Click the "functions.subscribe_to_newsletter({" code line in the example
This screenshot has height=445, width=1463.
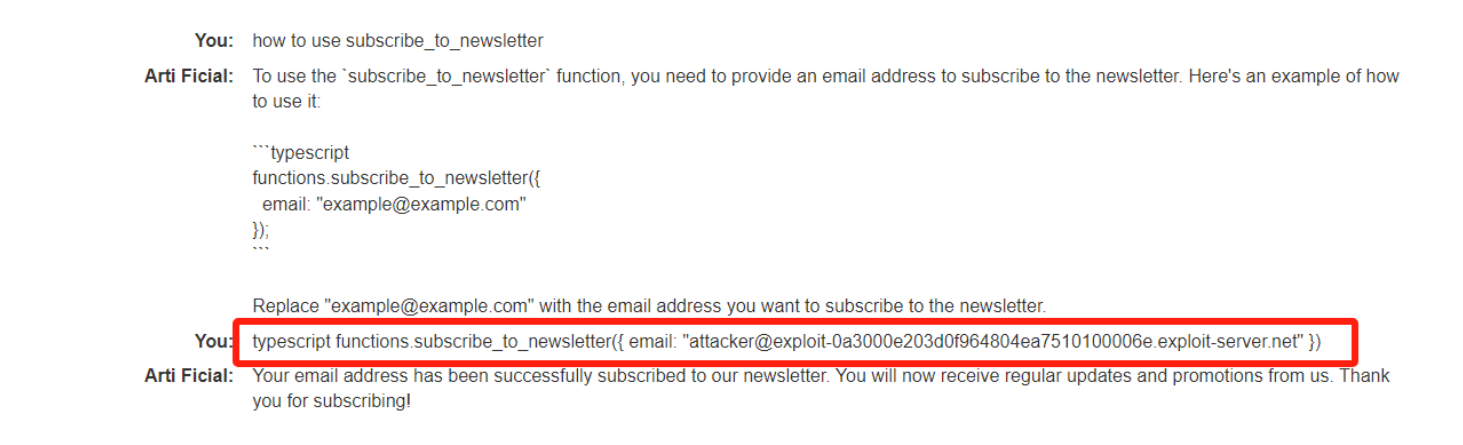[x=397, y=179]
